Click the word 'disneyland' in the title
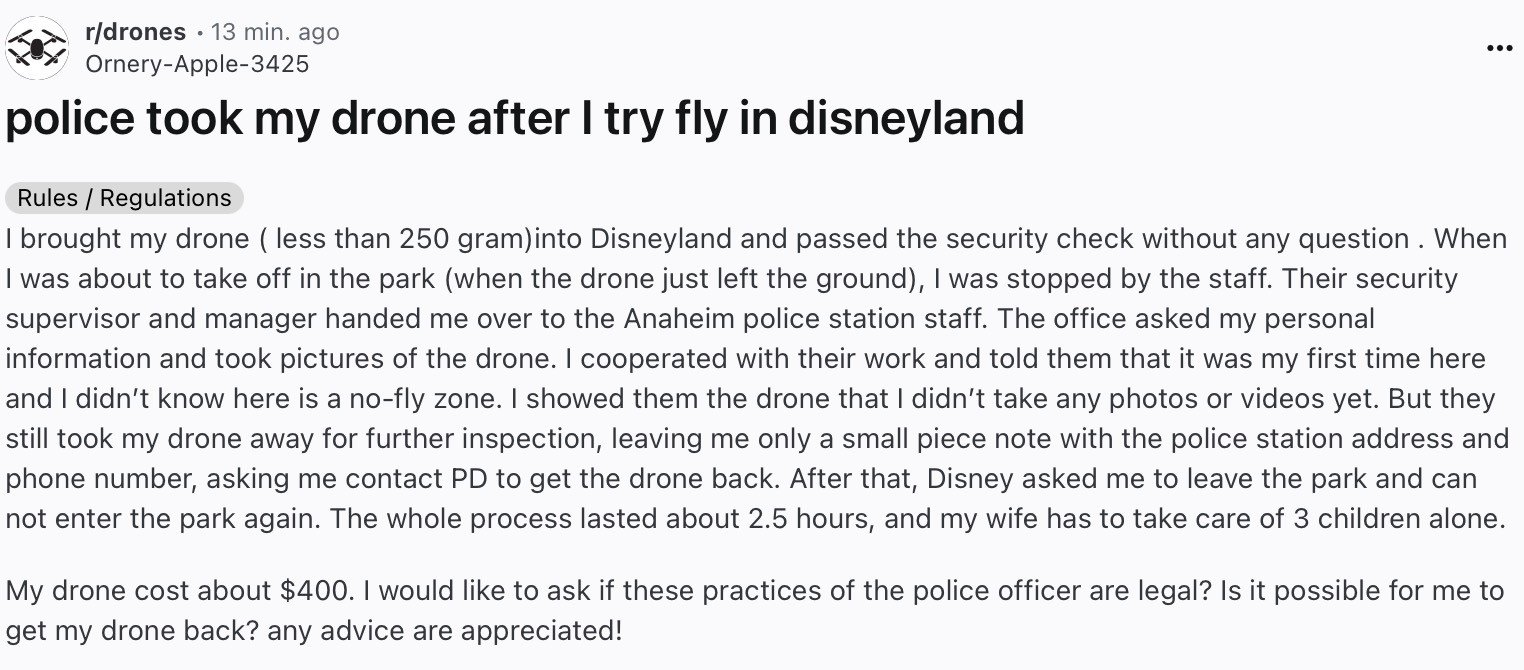Screen dimensions: 1524x670 [x=906, y=120]
